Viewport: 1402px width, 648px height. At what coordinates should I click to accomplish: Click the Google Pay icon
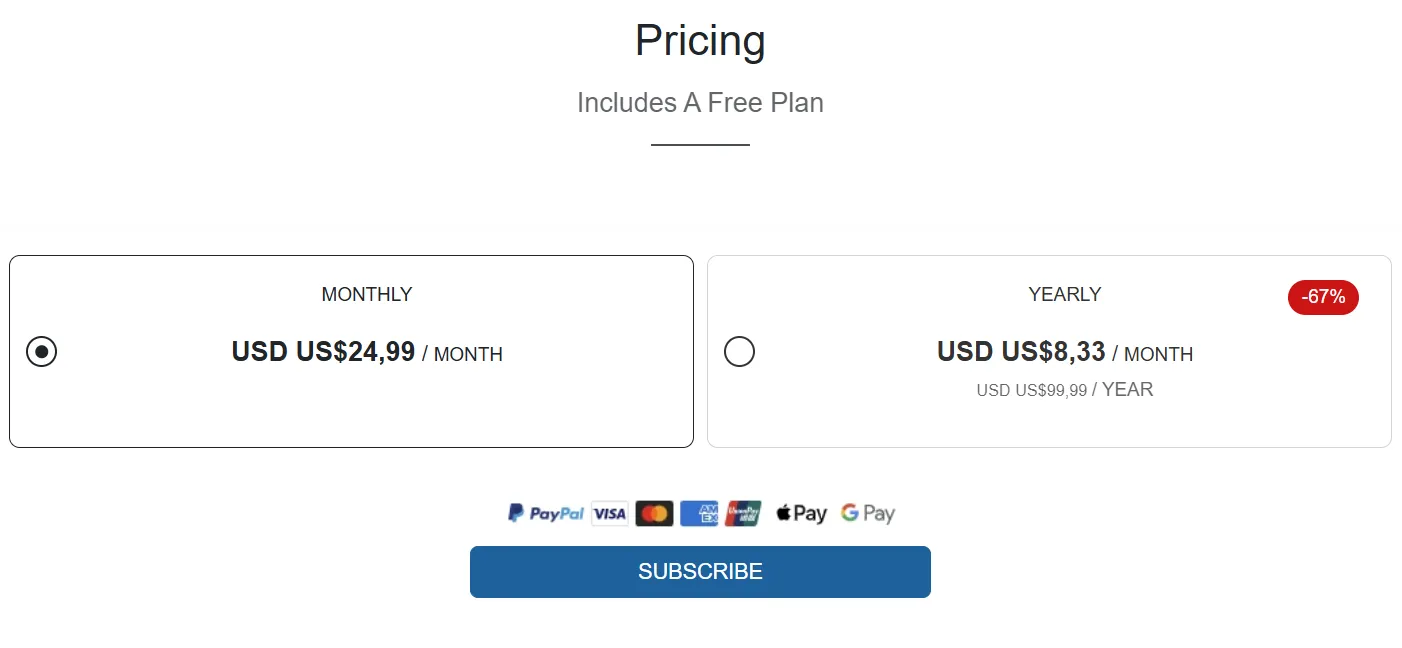click(x=867, y=513)
